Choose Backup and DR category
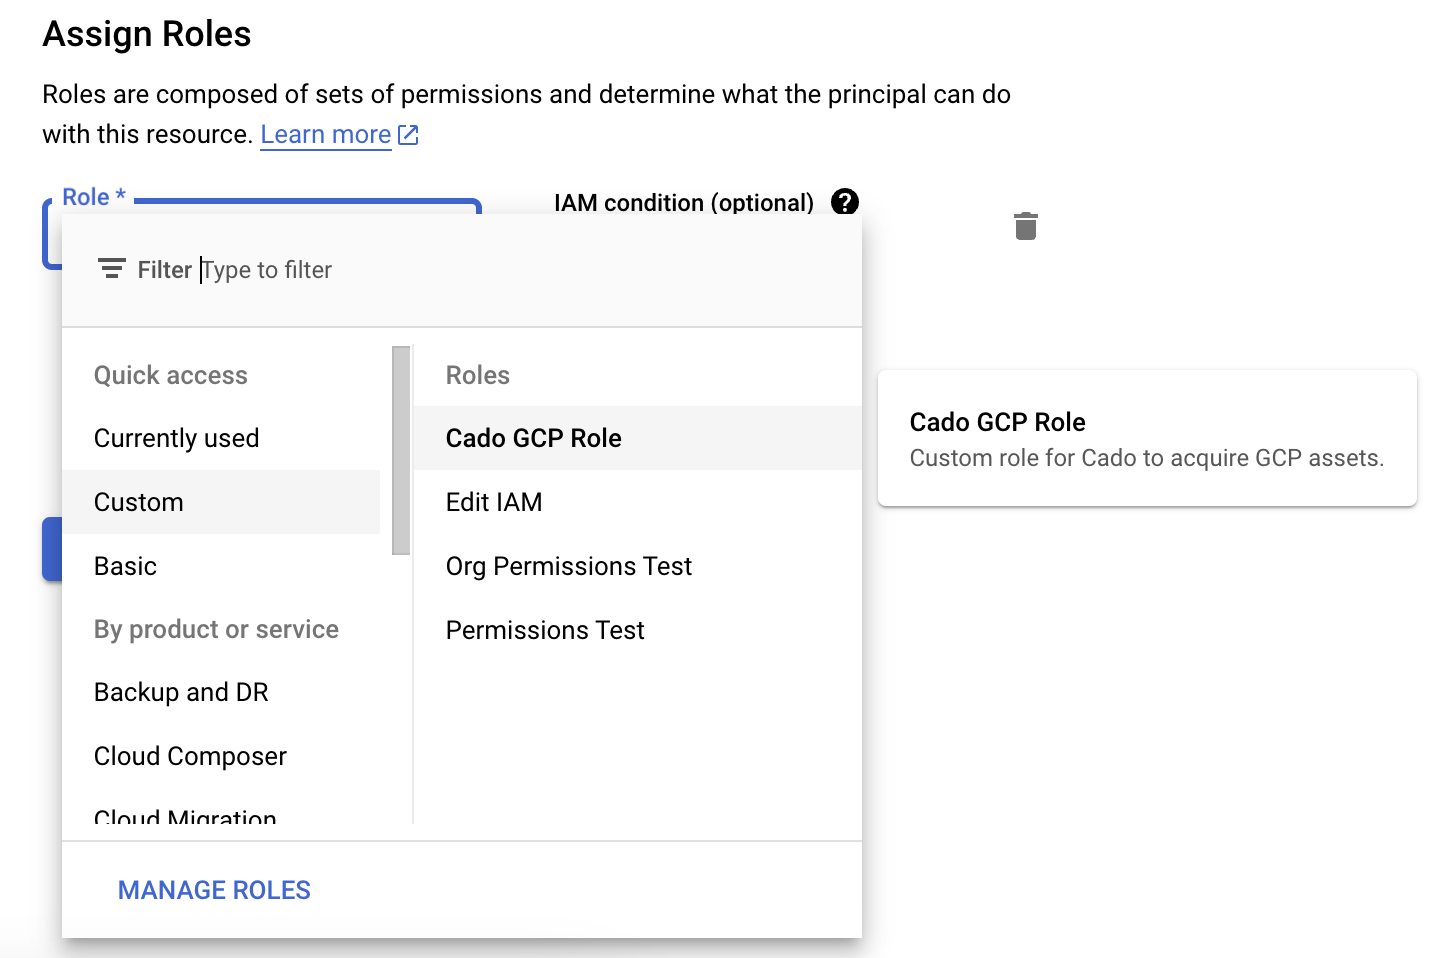 pyautogui.click(x=221, y=692)
